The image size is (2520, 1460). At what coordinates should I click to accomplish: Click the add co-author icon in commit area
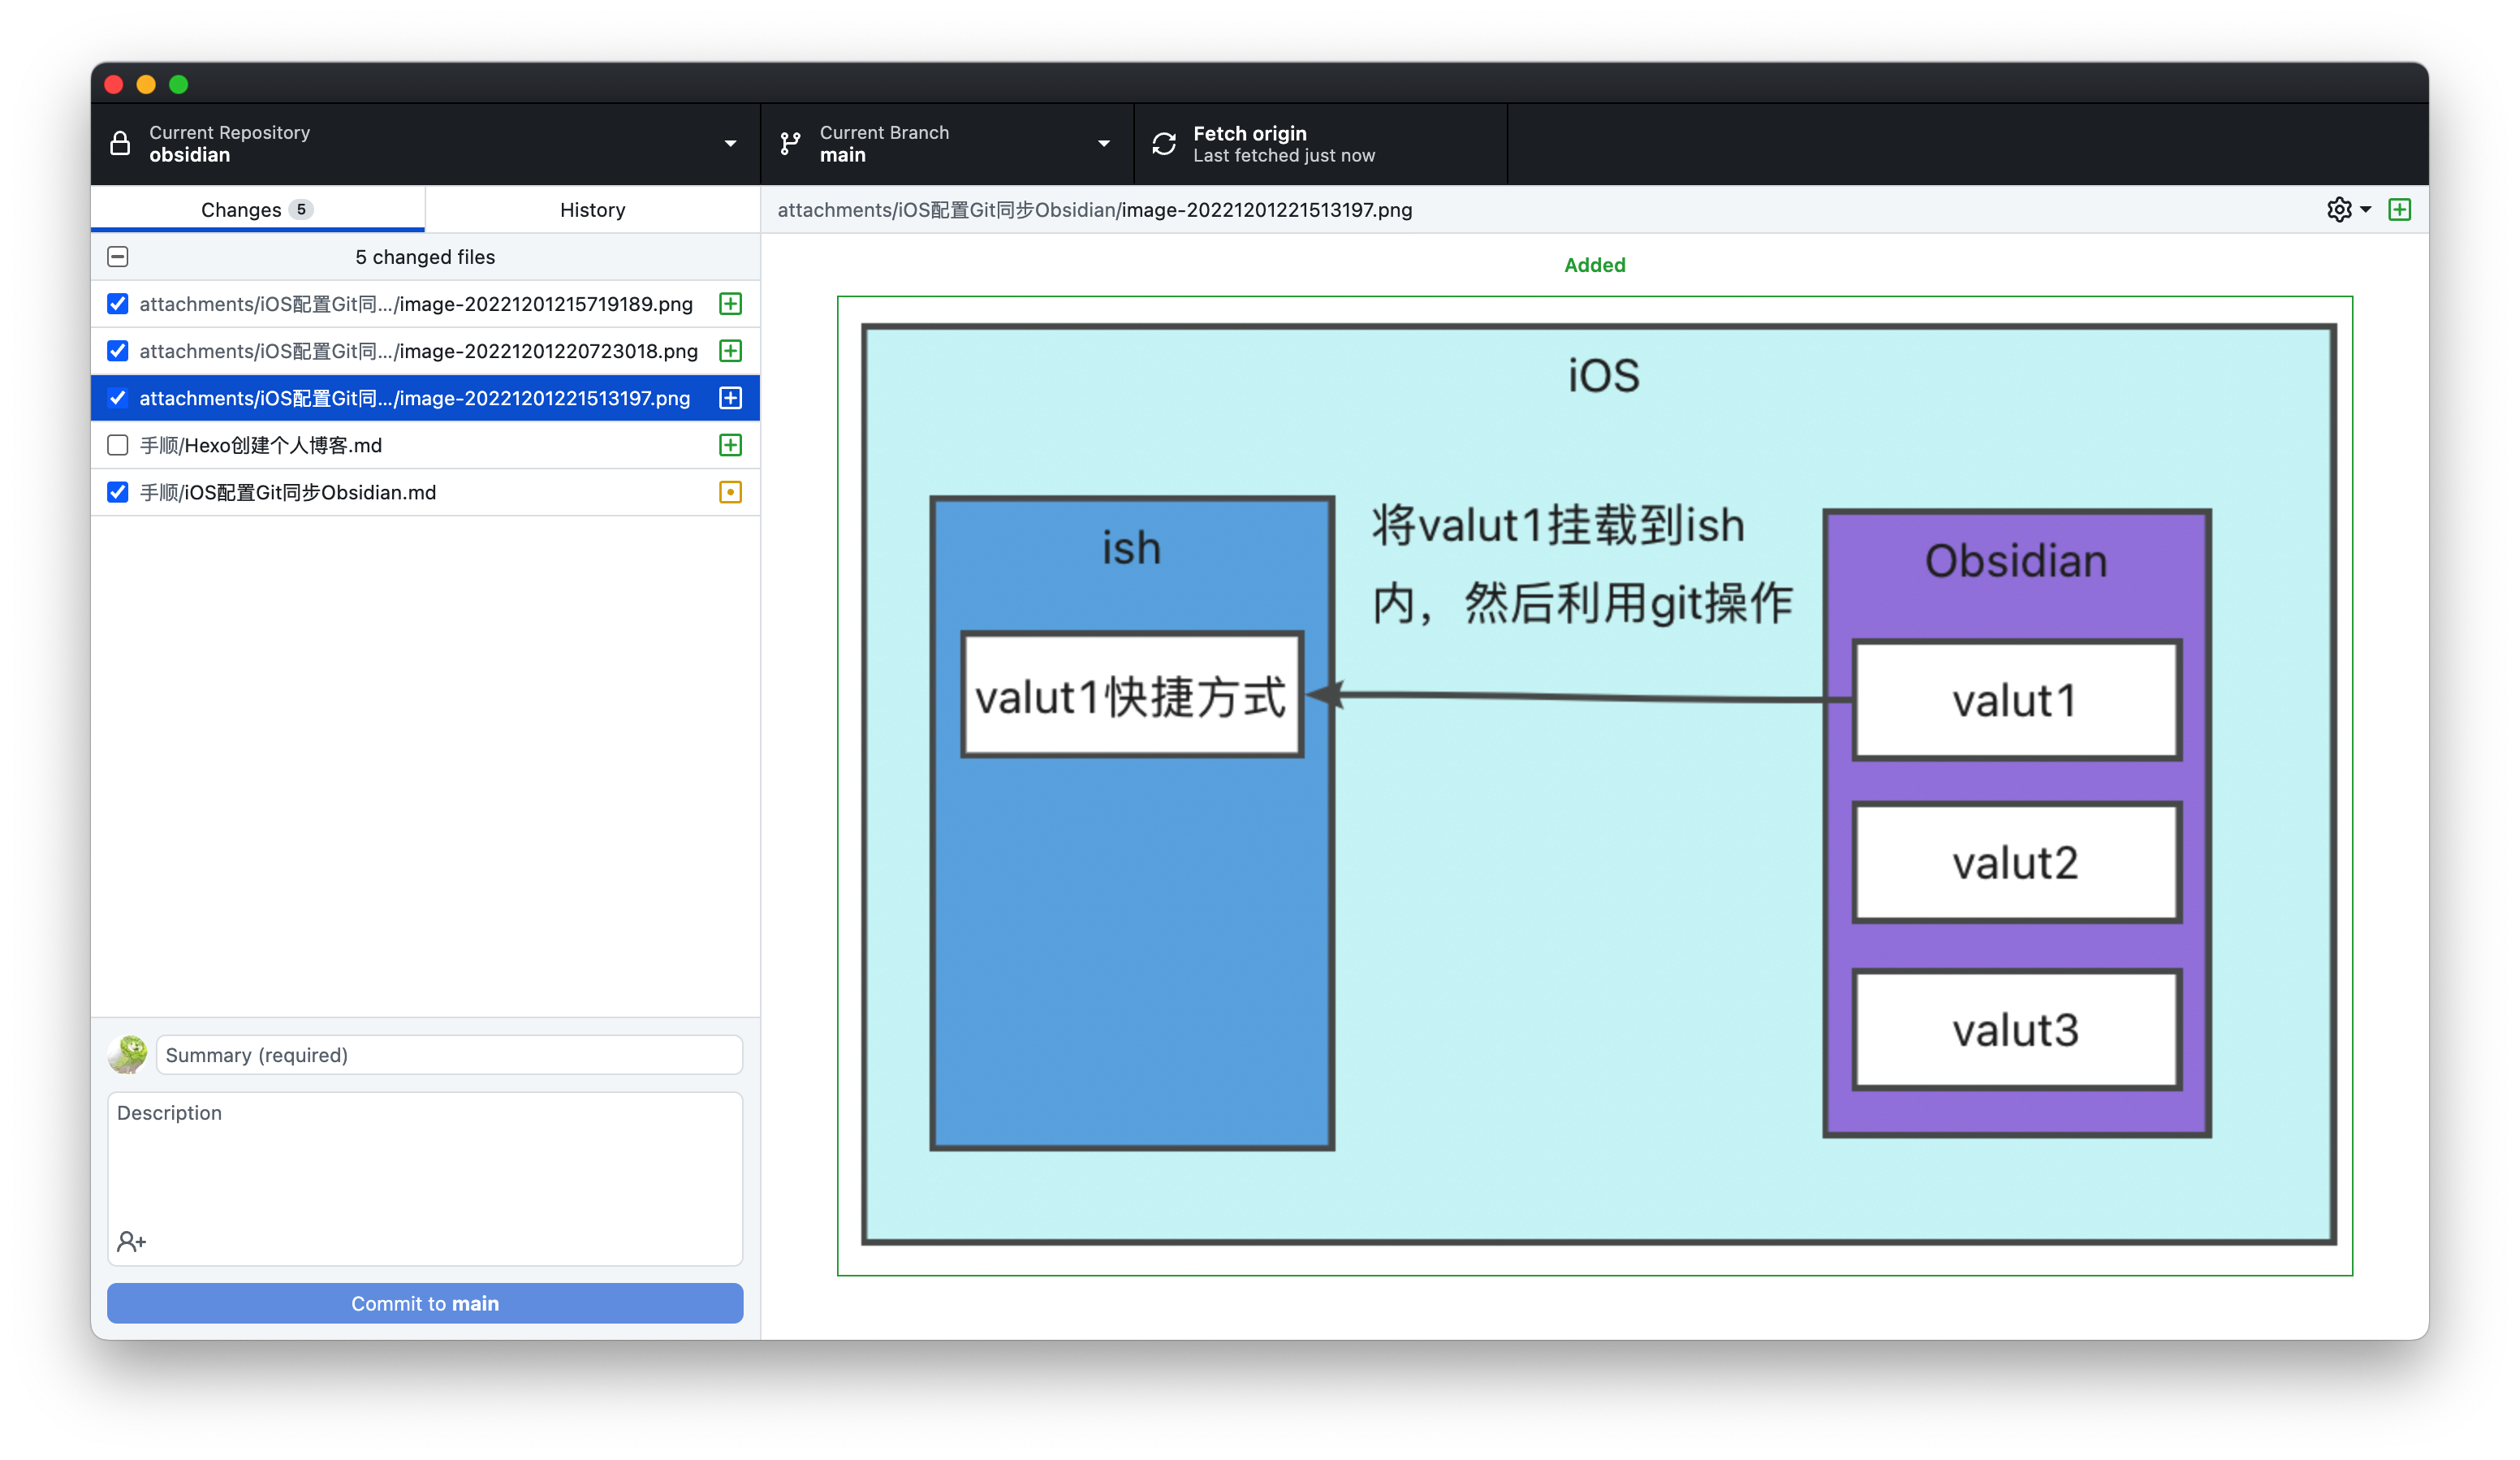tap(130, 1241)
